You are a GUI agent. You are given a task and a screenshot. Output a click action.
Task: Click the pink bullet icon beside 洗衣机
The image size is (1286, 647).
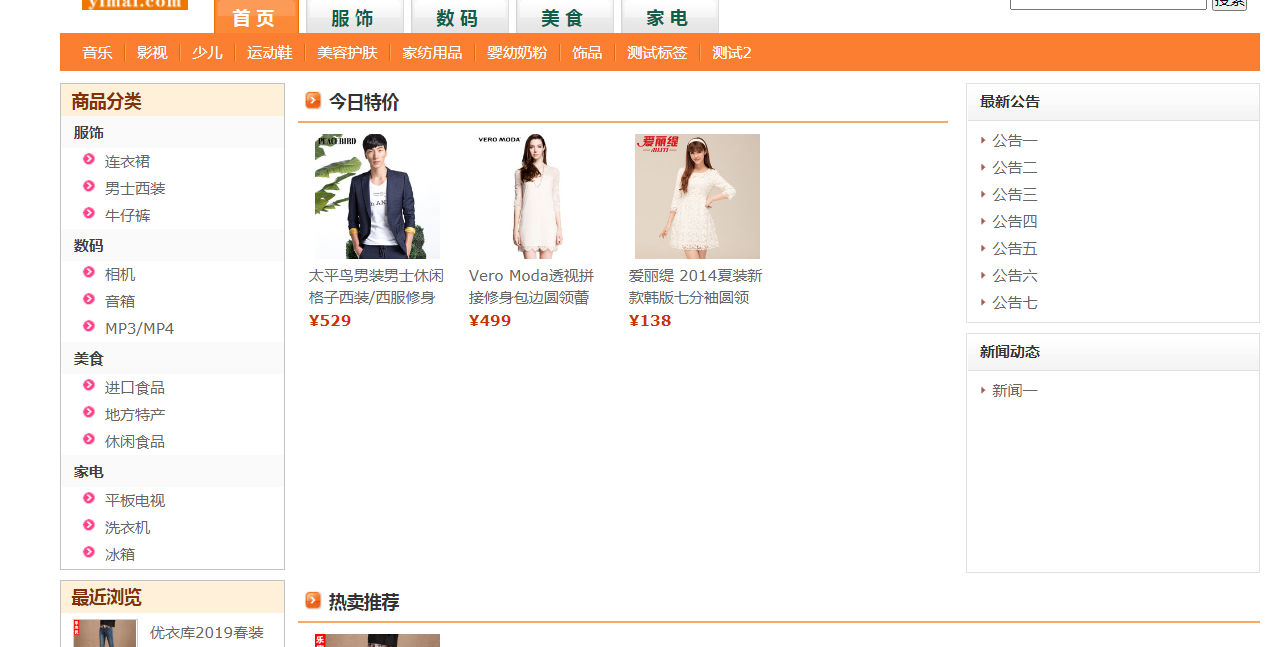point(89,525)
